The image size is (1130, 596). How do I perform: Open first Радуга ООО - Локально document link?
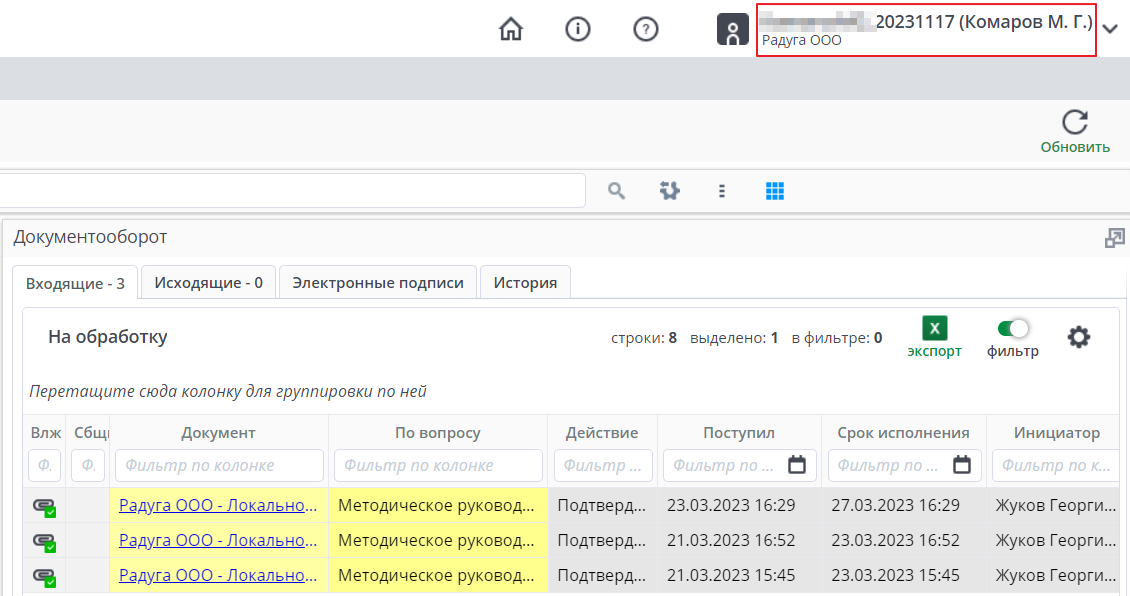pos(218,505)
